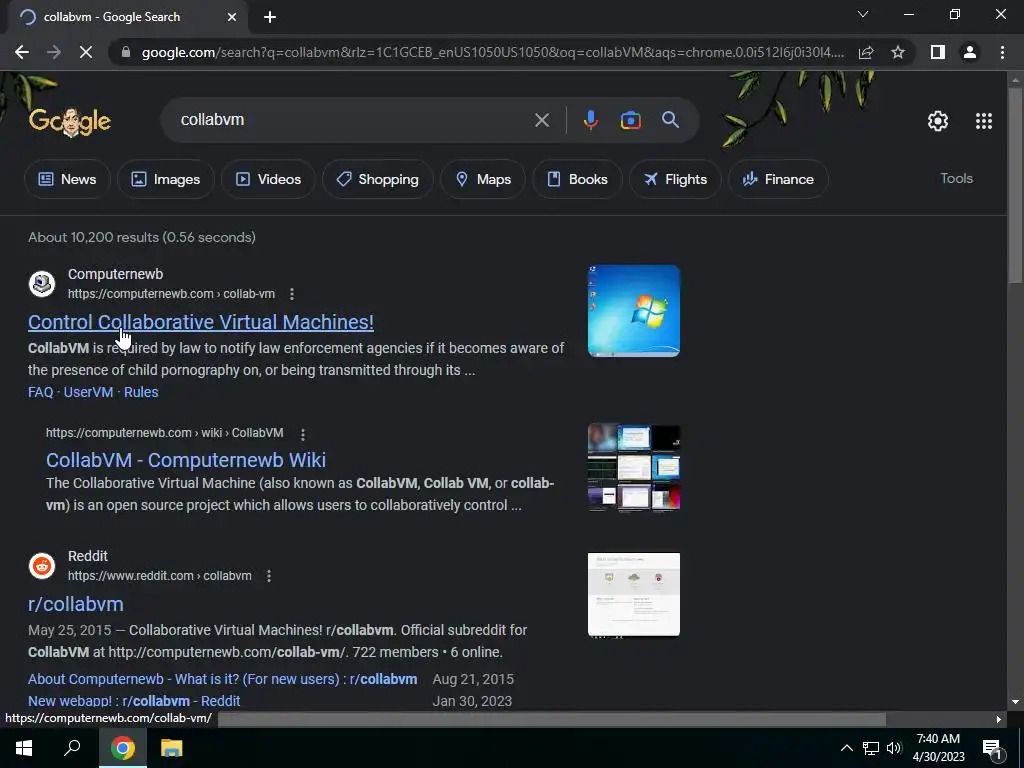Viewport: 1024px width, 768px height.
Task: Open a new browser tab
Action: [x=270, y=18]
